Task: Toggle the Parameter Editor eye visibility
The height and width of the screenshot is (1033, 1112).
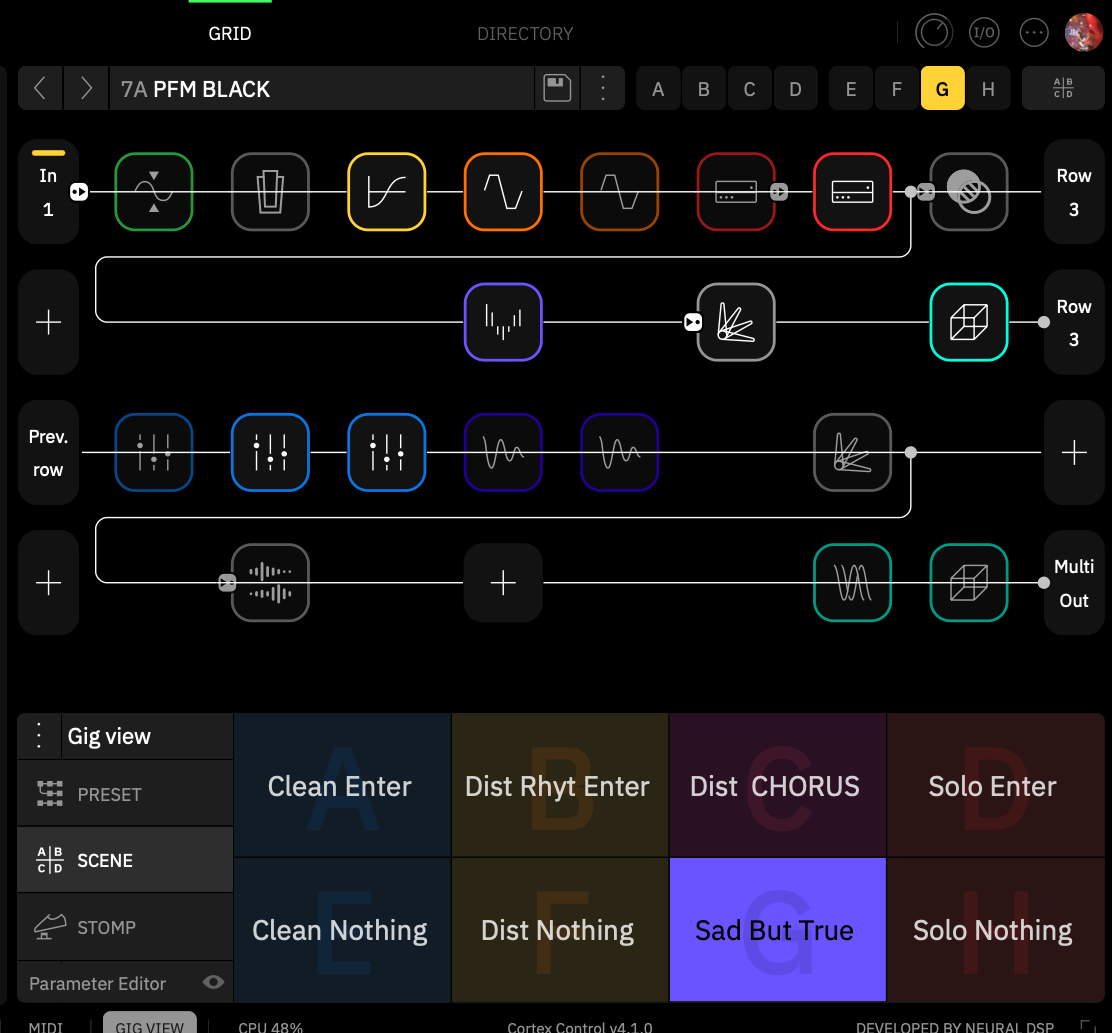Action: (213, 982)
